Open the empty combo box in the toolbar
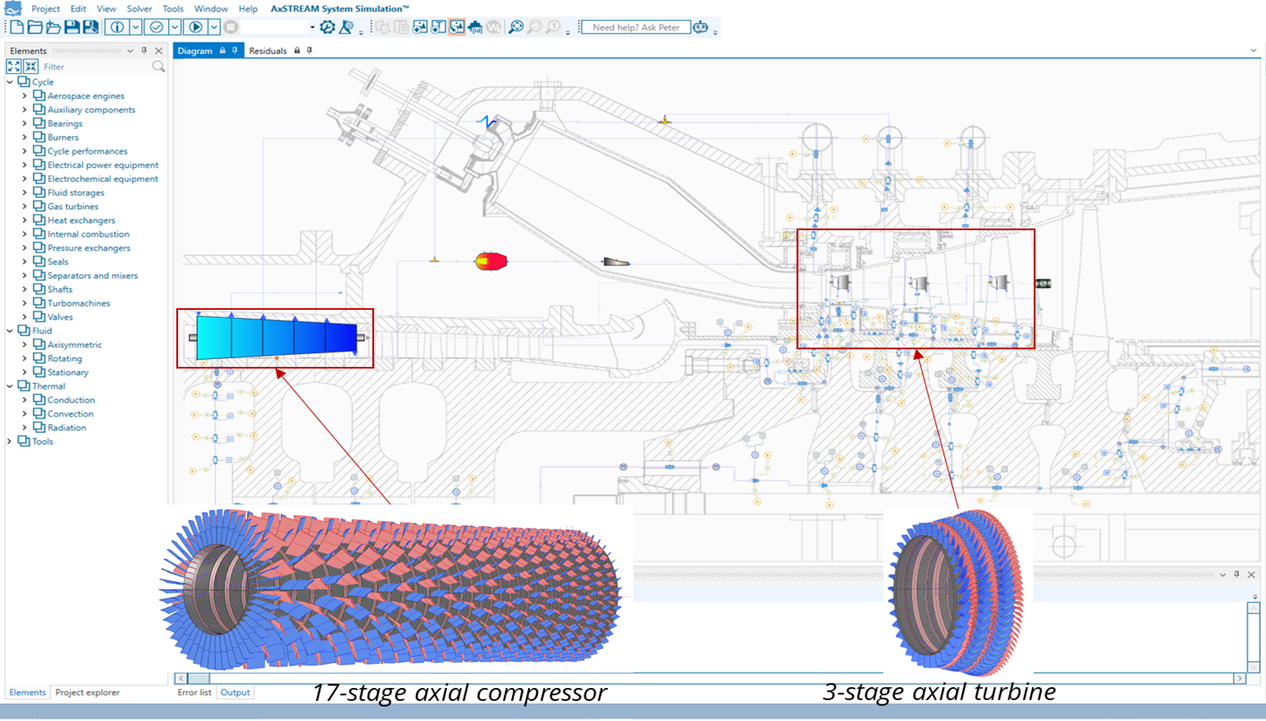Image resolution: width=1266 pixels, height=721 pixels. (x=279, y=27)
